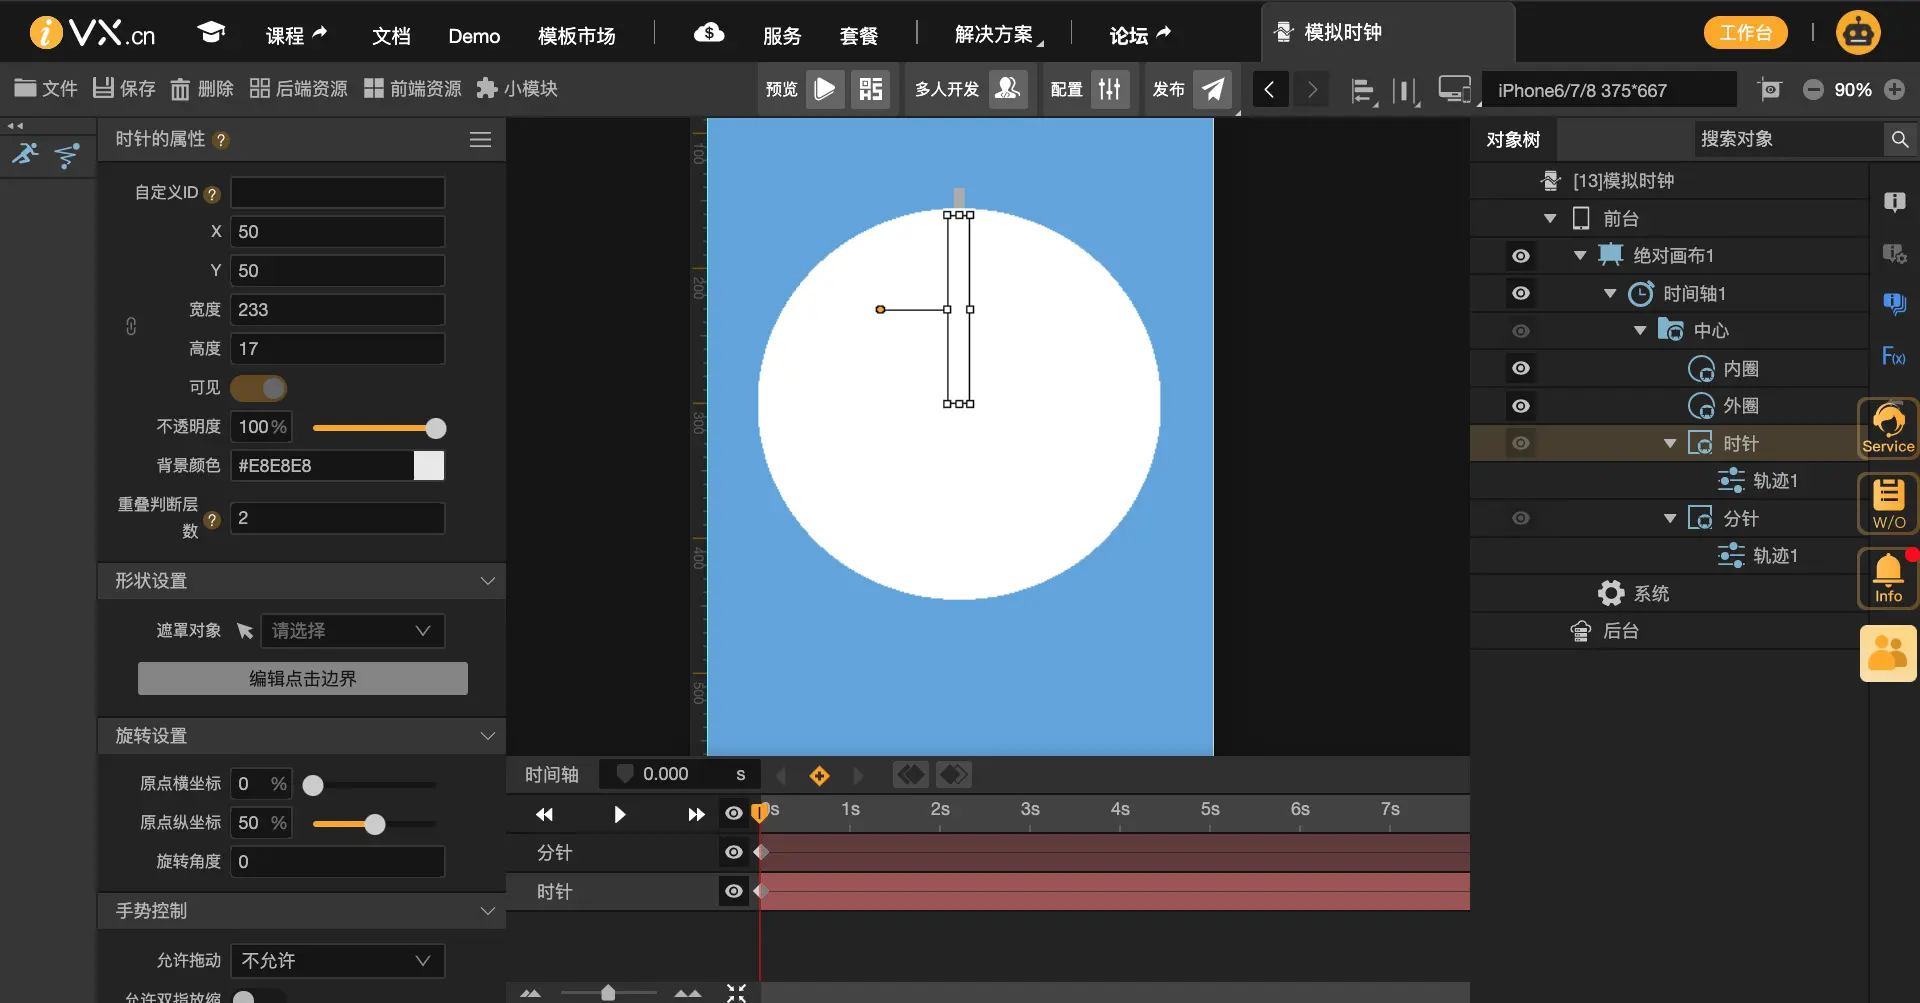Open the Info notification bell
Viewport: 1920px width, 1003px height.
click(x=1888, y=578)
